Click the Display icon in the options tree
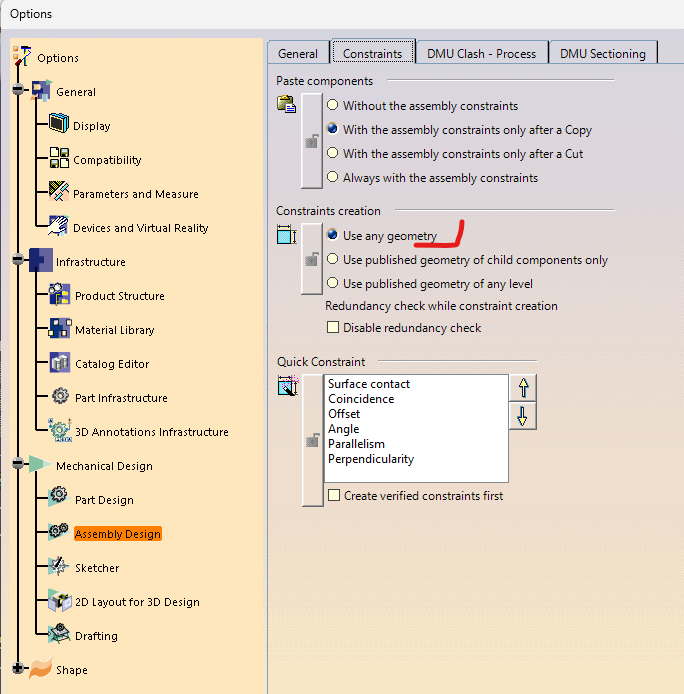This screenshot has width=684, height=694. (59, 125)
